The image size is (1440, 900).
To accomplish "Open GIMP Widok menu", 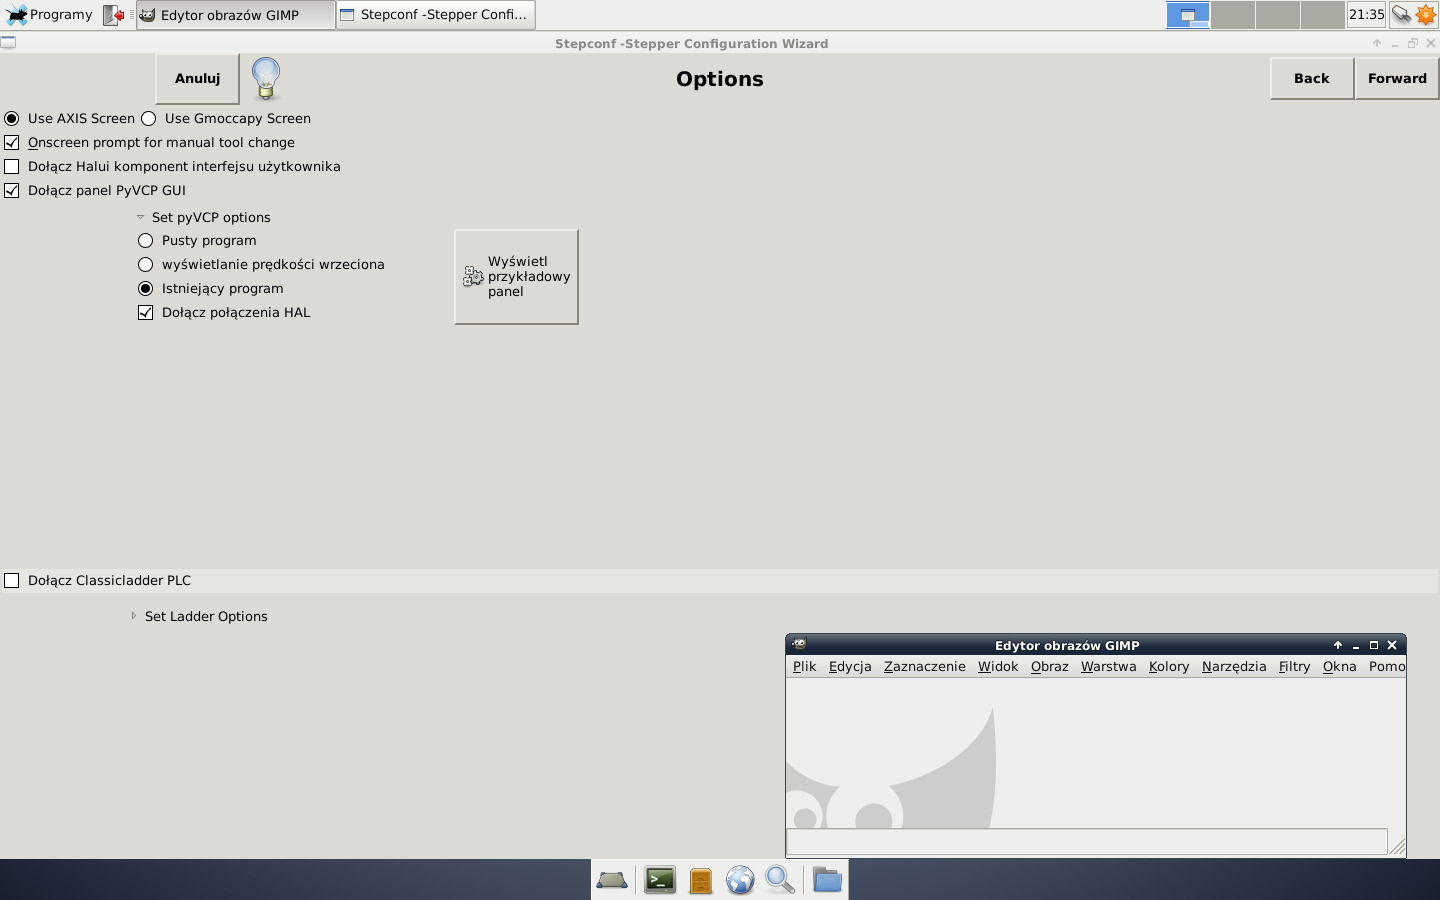I will click(997, 666).
